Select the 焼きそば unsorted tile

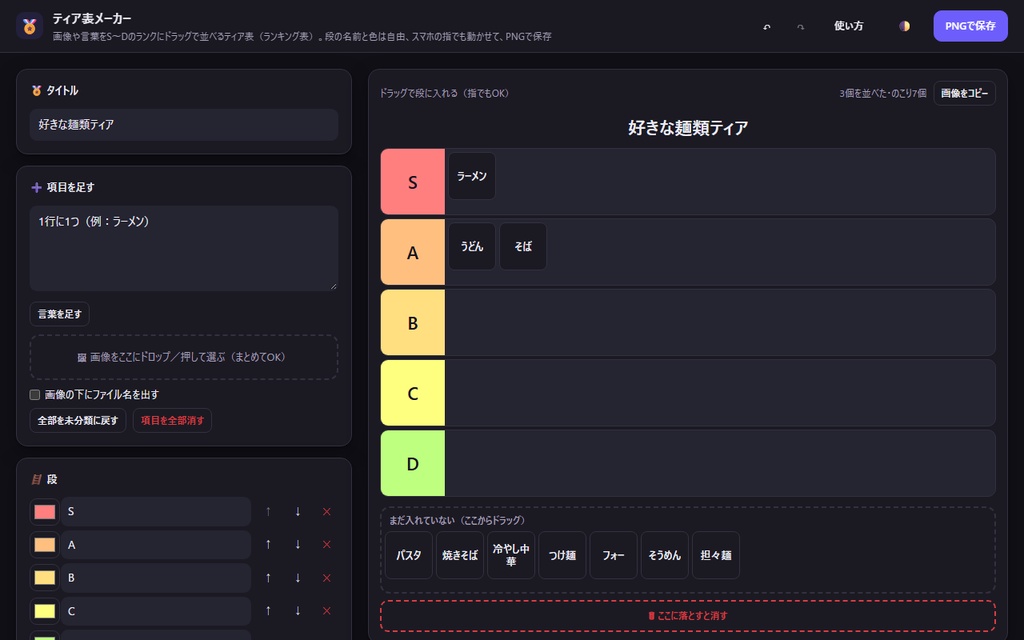point(460,555)
